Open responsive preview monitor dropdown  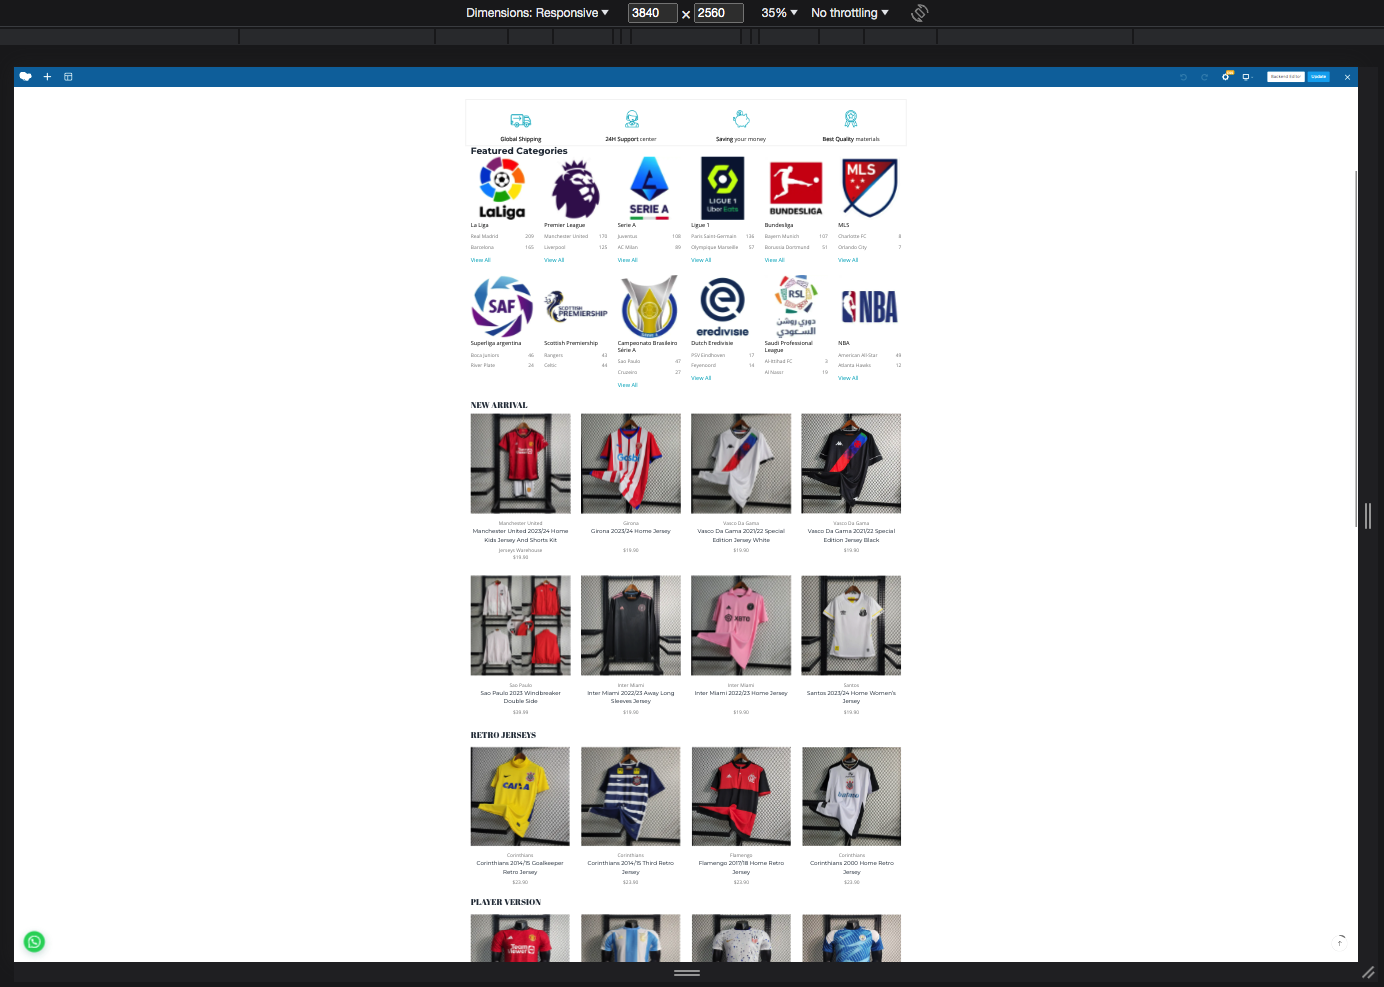[1247, 77]
